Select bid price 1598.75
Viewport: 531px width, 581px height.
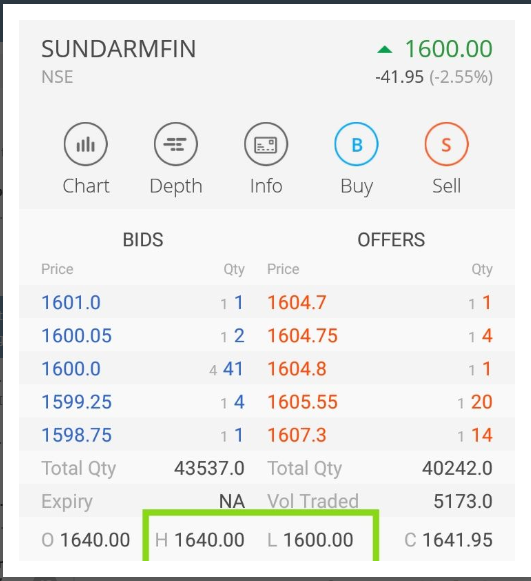click(x=77, y=435)
